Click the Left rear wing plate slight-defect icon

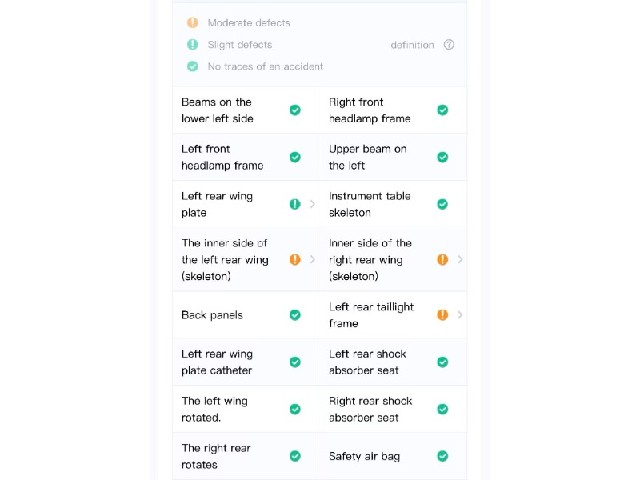point(295,204)
